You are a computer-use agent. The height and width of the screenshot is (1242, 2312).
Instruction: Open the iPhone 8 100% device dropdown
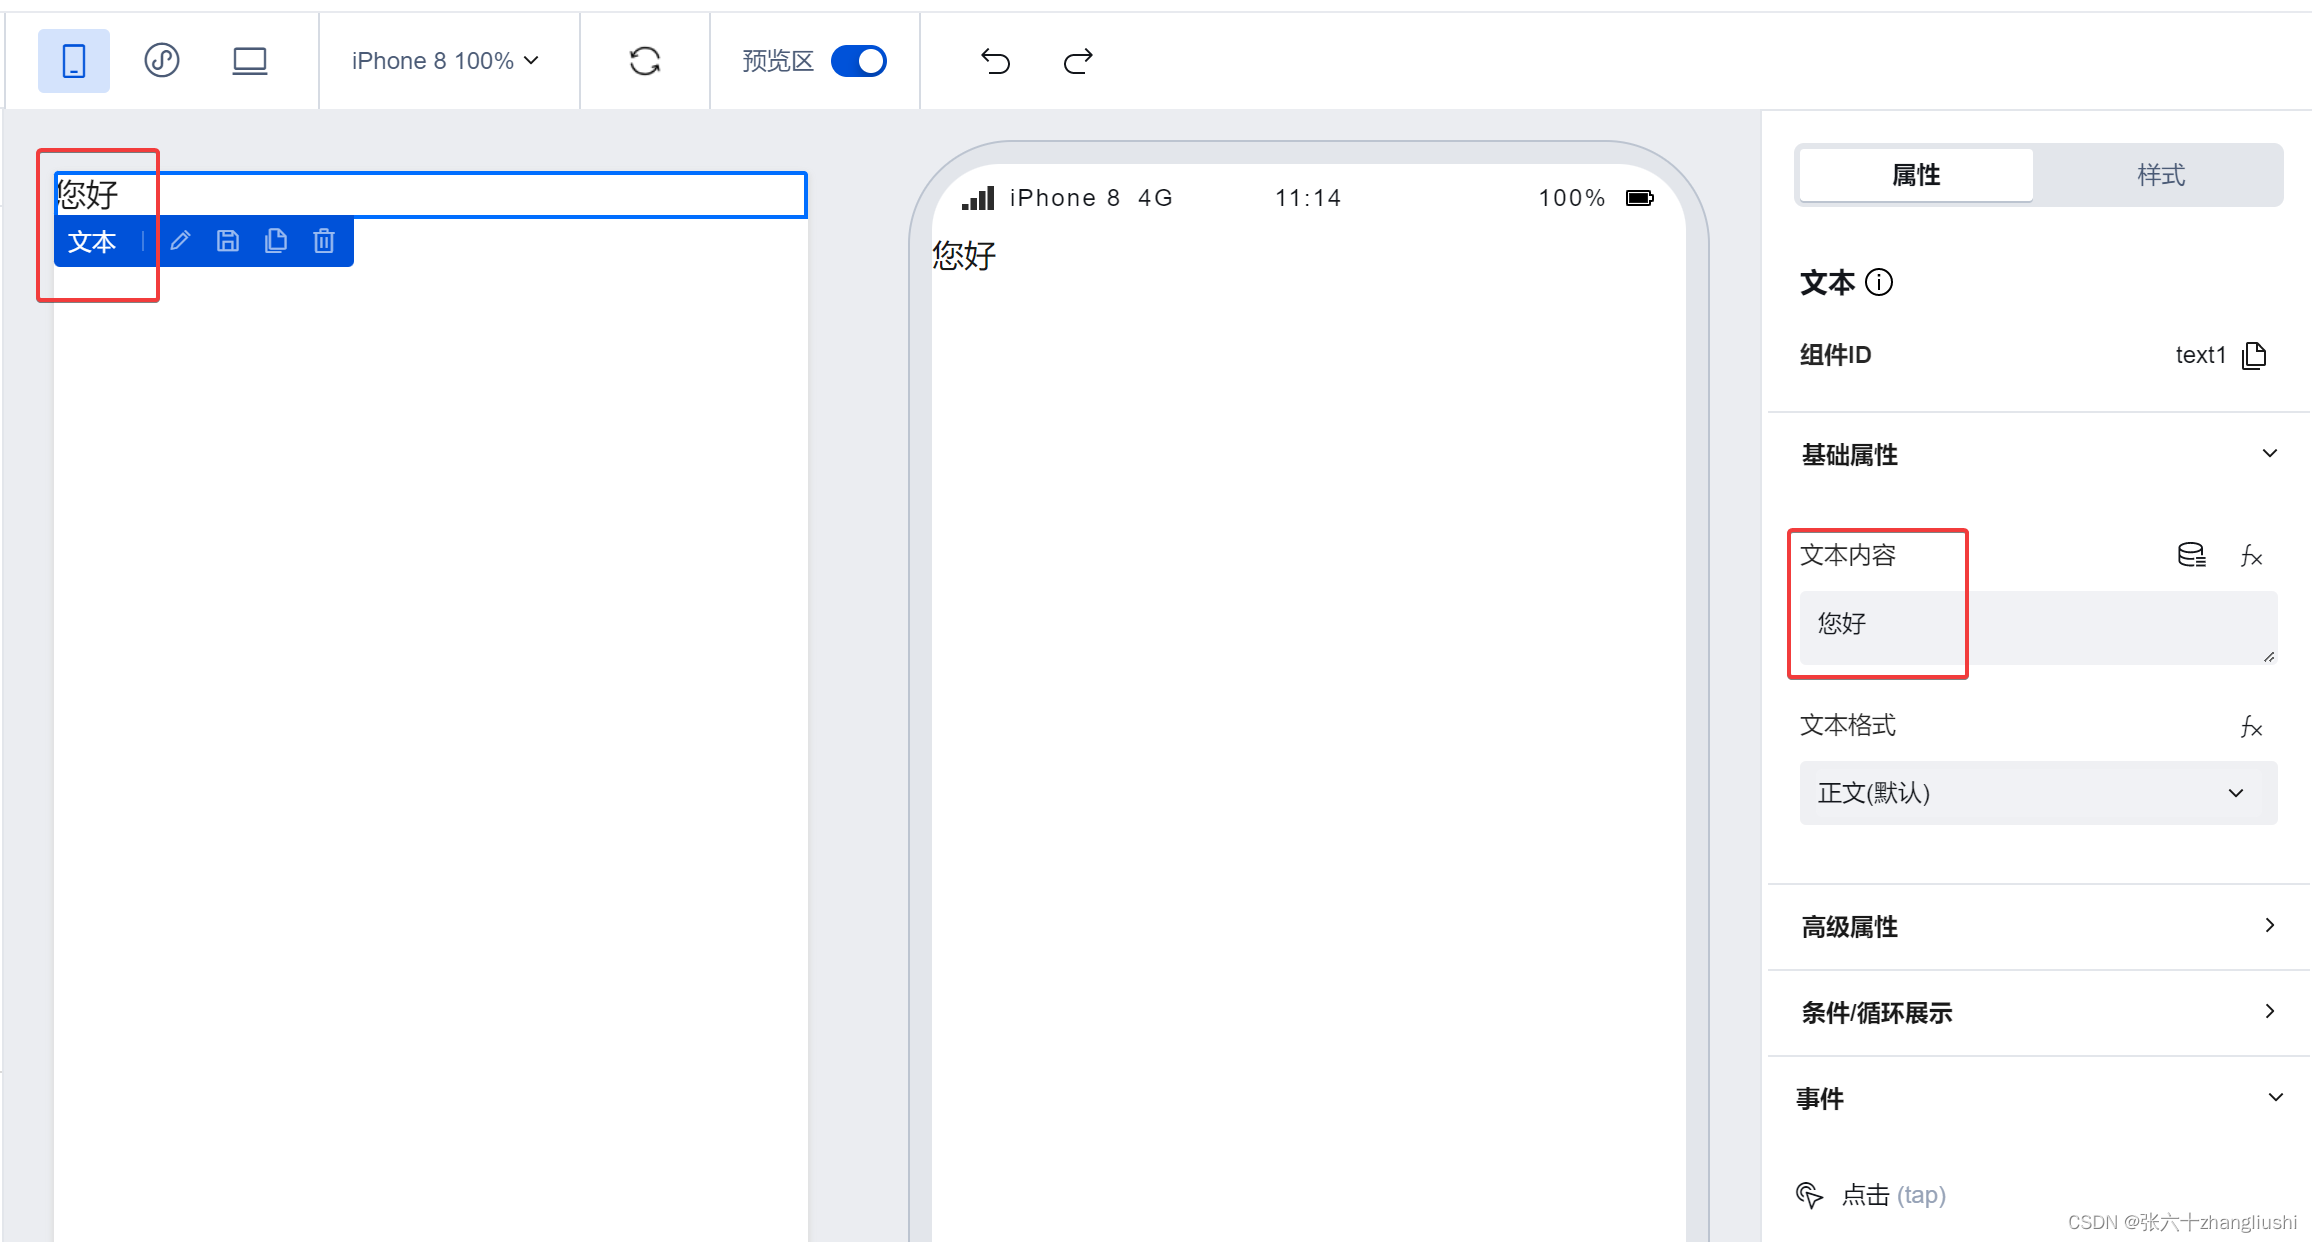click(x=445, y=61)
